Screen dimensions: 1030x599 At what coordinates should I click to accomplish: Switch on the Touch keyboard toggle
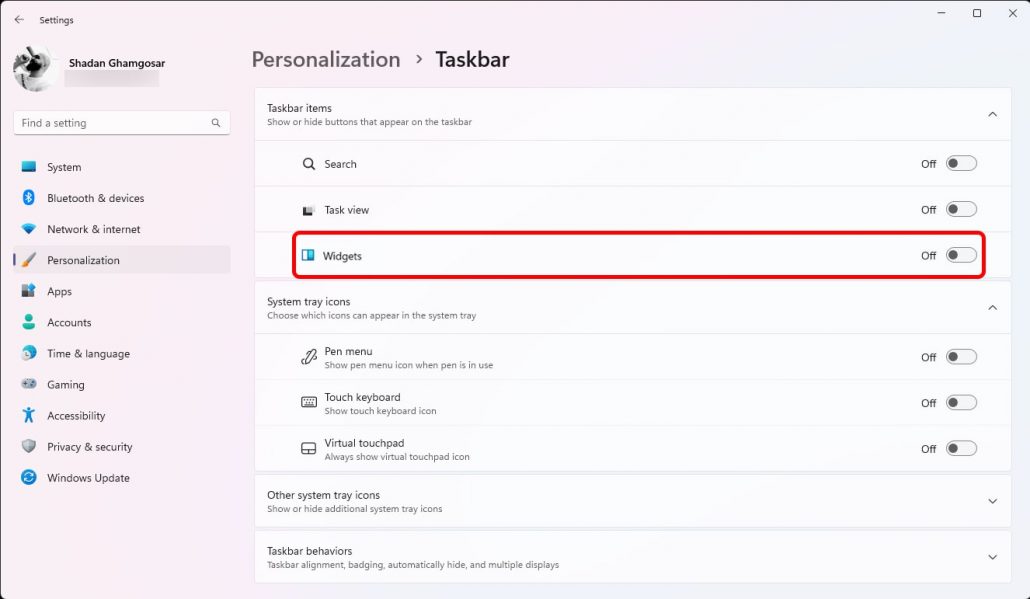(x=961, y=403)
